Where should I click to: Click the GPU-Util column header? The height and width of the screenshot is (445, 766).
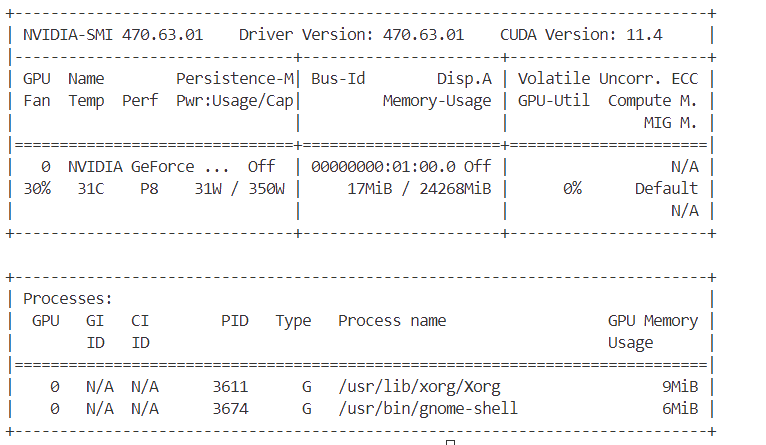tap(553, 100)
